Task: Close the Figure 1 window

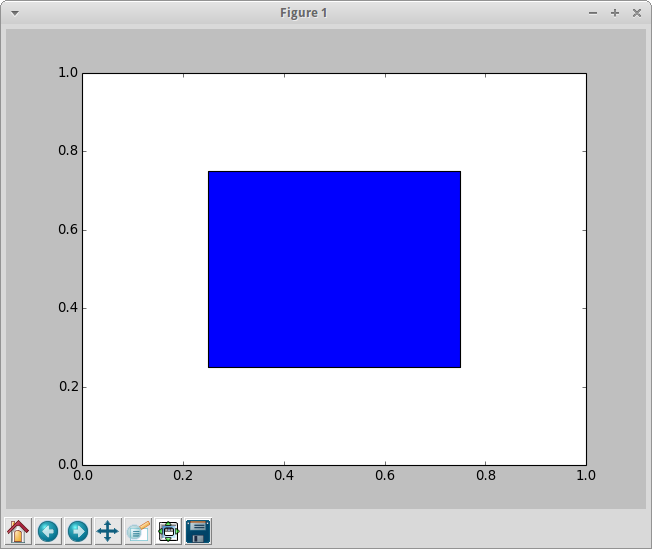Action: coord(637,13)
